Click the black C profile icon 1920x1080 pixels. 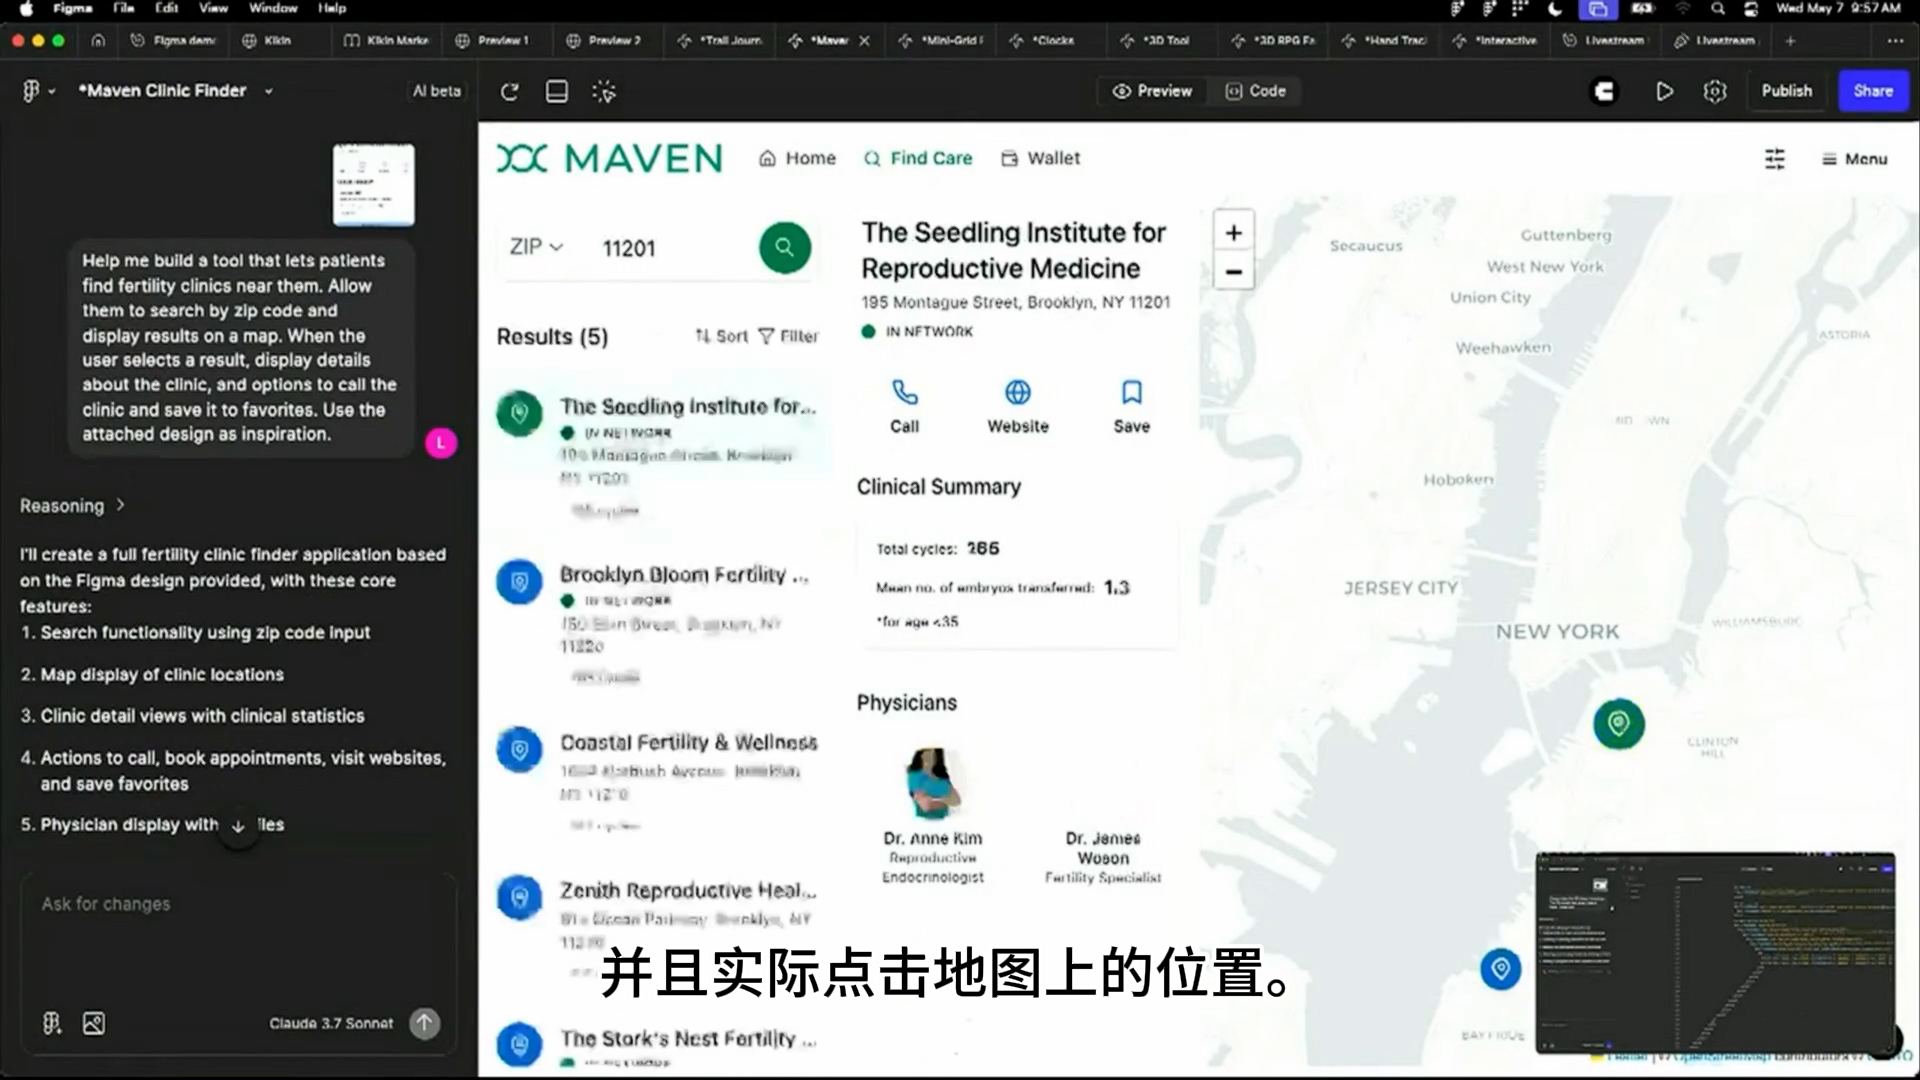pos(1604,91)
